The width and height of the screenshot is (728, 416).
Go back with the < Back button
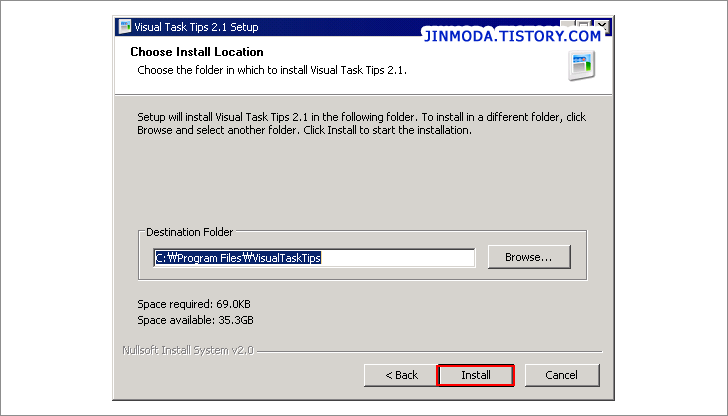click(x=401, y=375)
